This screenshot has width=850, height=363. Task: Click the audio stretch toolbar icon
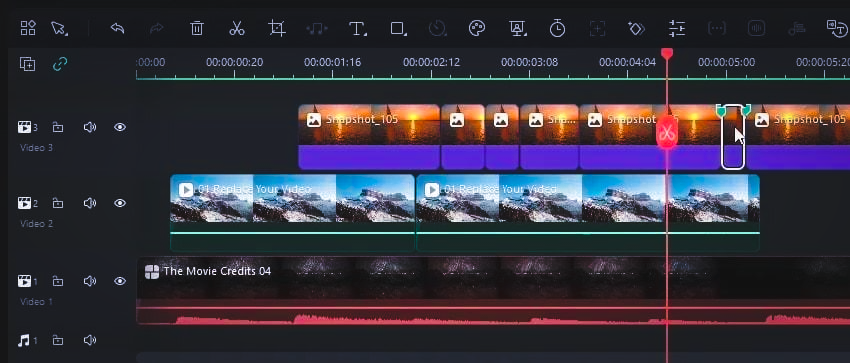coord(796,29)
